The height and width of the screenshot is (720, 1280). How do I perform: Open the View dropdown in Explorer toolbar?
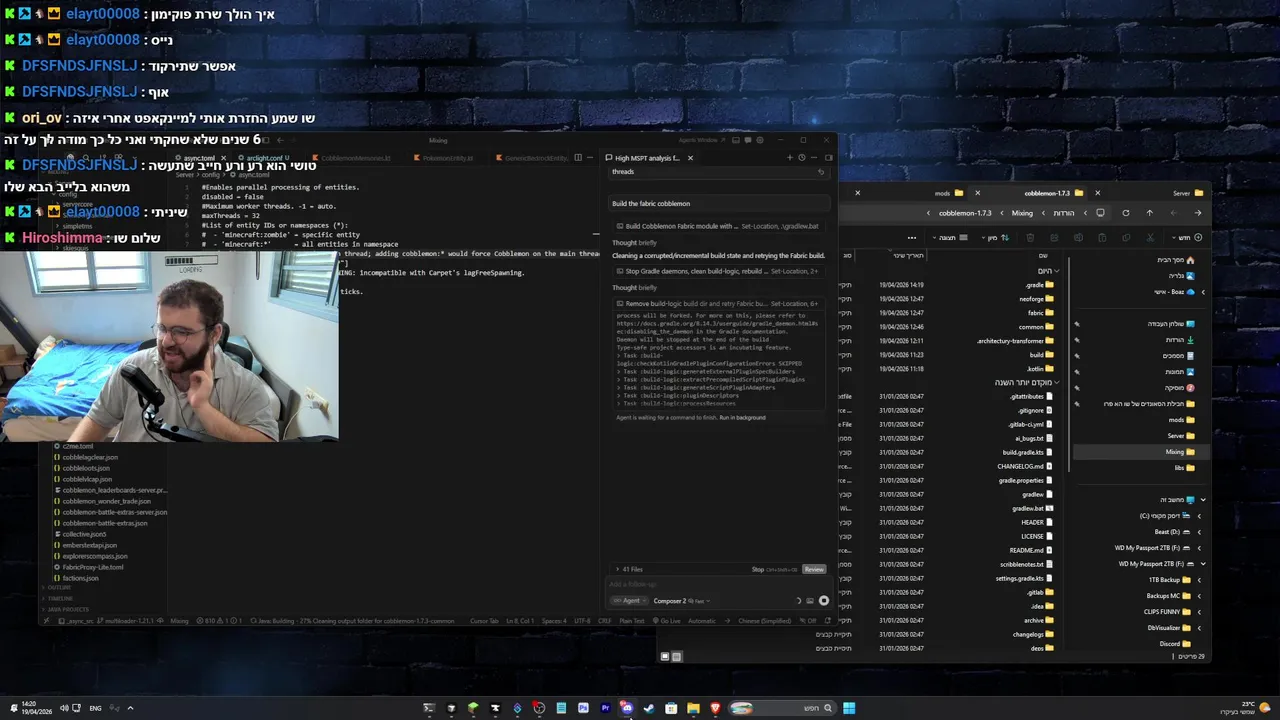950,238
